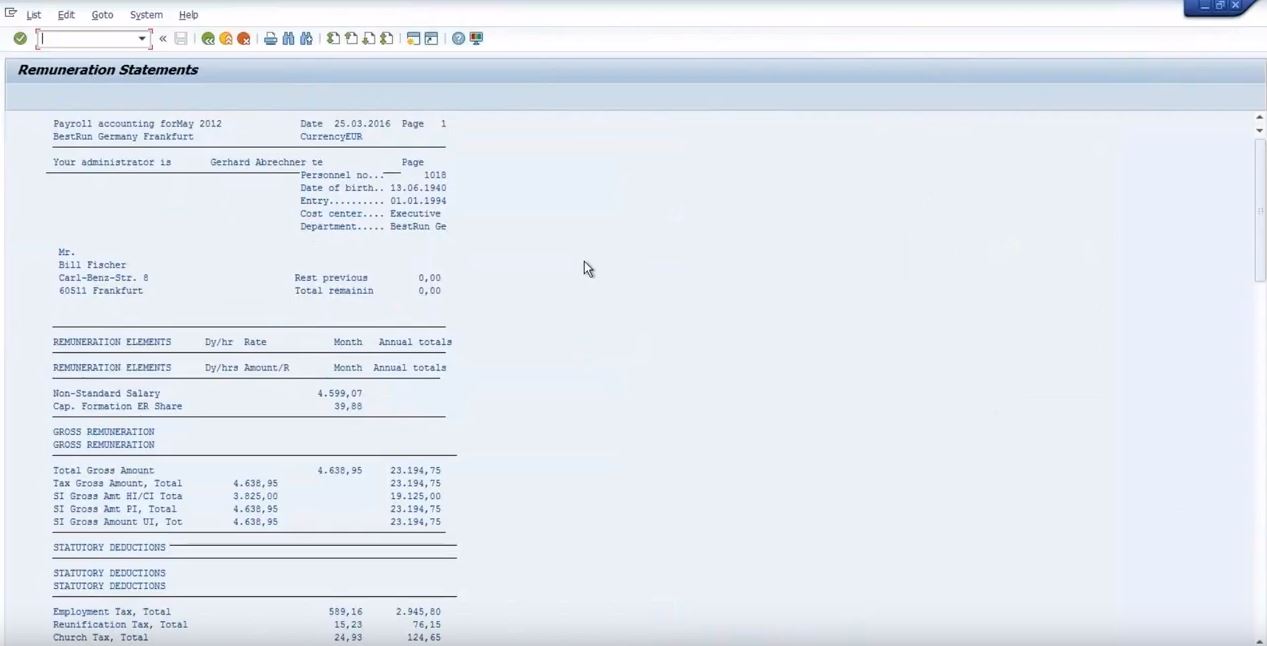Open the Help question mark icon
This screenshot has height=646, width=1267.
458,39
